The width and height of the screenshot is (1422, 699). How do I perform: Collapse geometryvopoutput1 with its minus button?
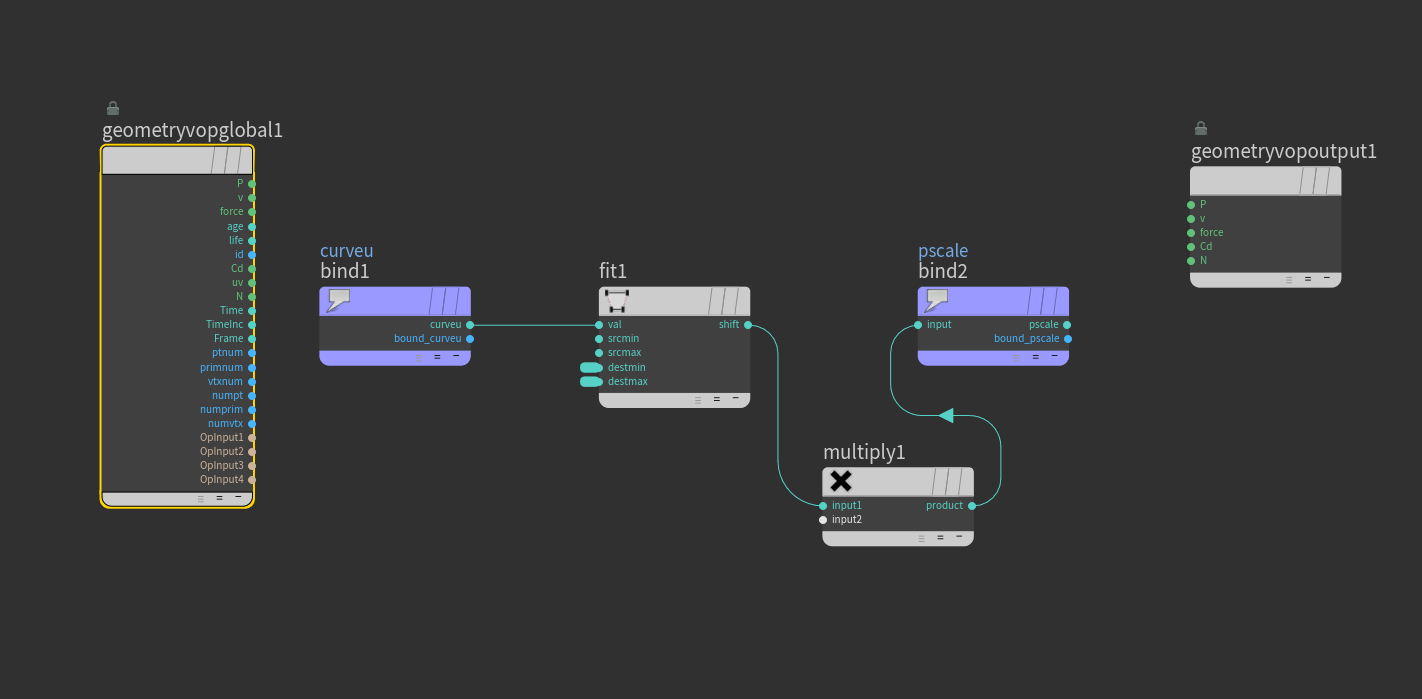pos(1327,278)
